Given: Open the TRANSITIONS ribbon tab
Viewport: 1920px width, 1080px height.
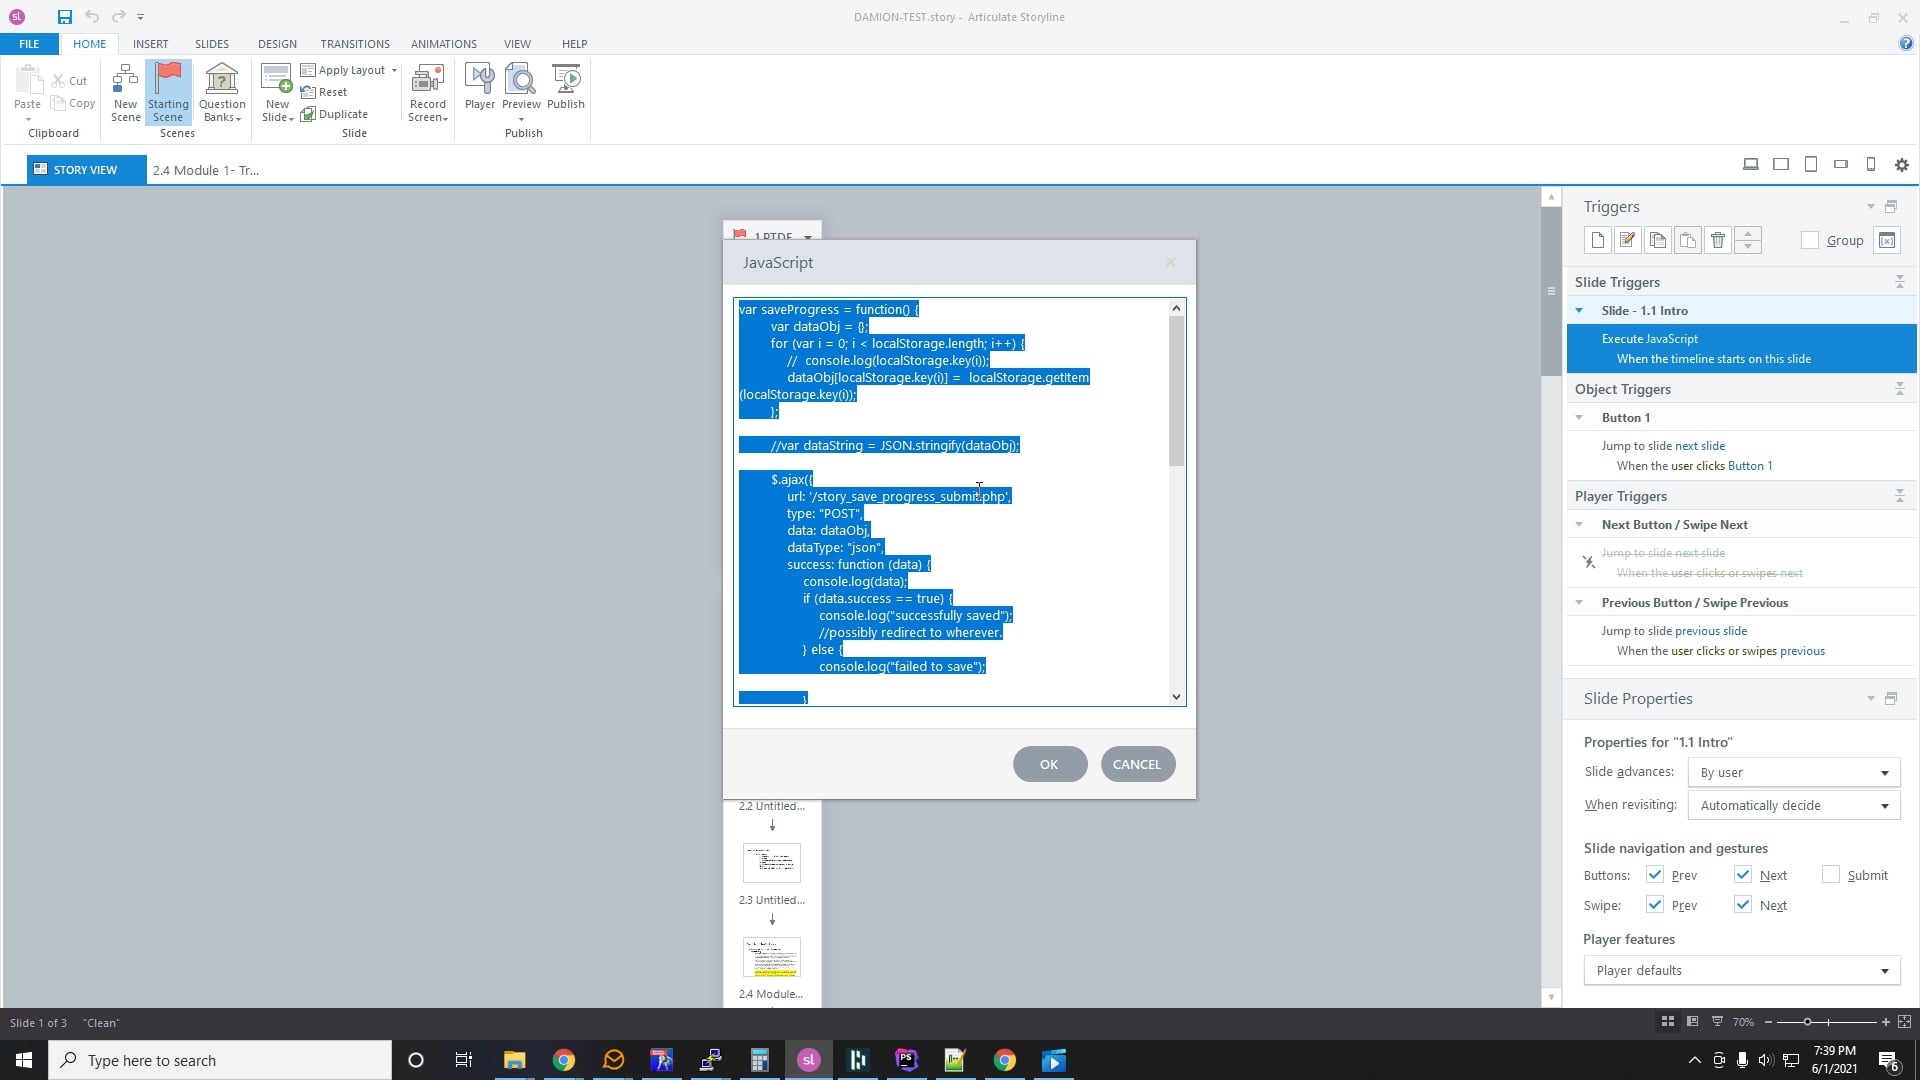Looking at the screenshot, I should 354,44.
